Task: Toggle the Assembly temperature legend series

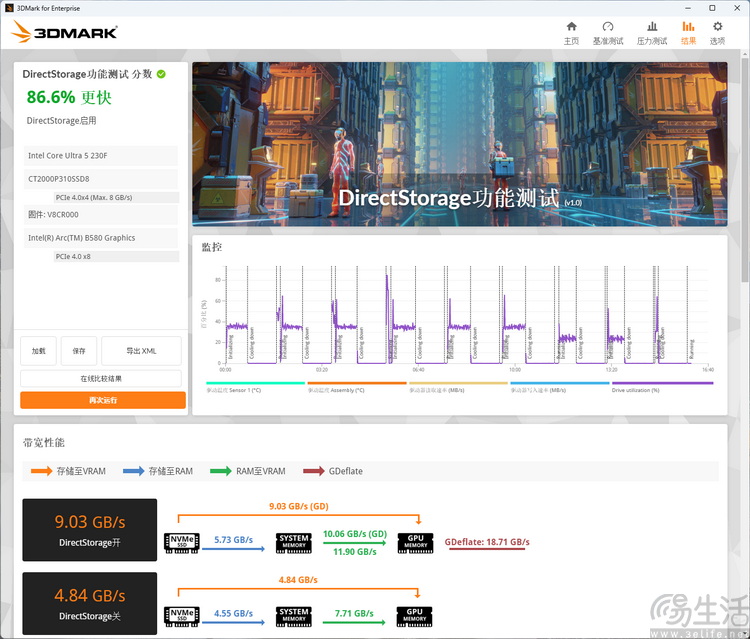Action: pos(356,386)
